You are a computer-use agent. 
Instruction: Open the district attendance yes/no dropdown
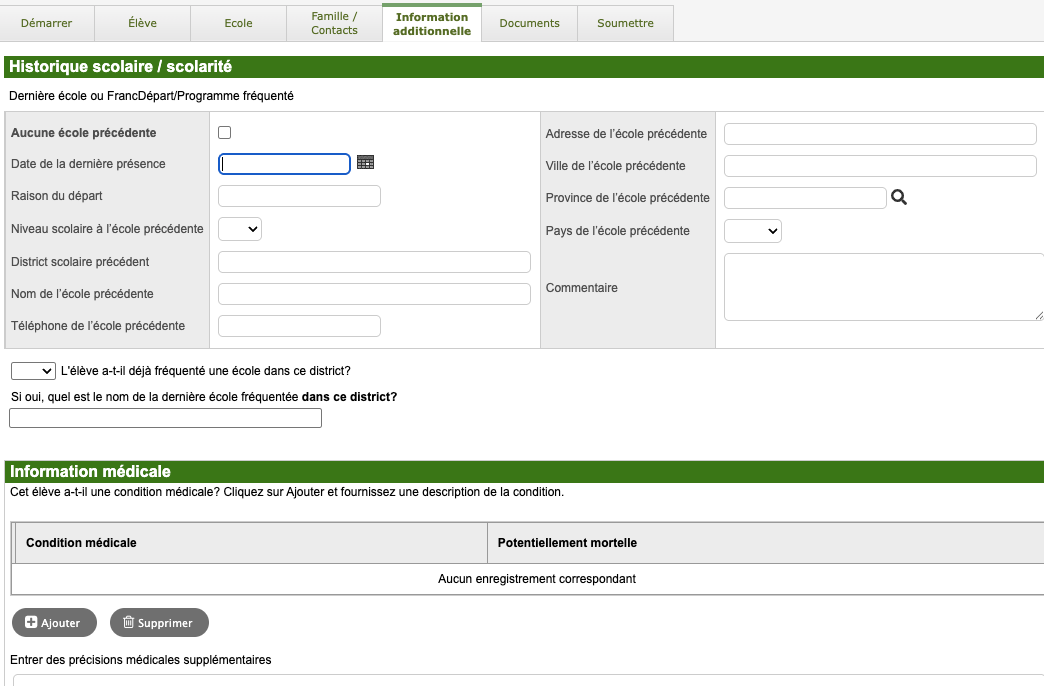tap(33, 371)
